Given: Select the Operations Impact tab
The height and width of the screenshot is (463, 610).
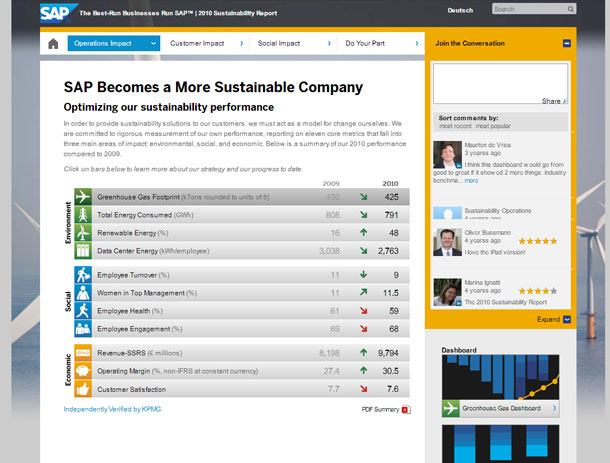Looking at the screenshot, I should tap(114, 44).
